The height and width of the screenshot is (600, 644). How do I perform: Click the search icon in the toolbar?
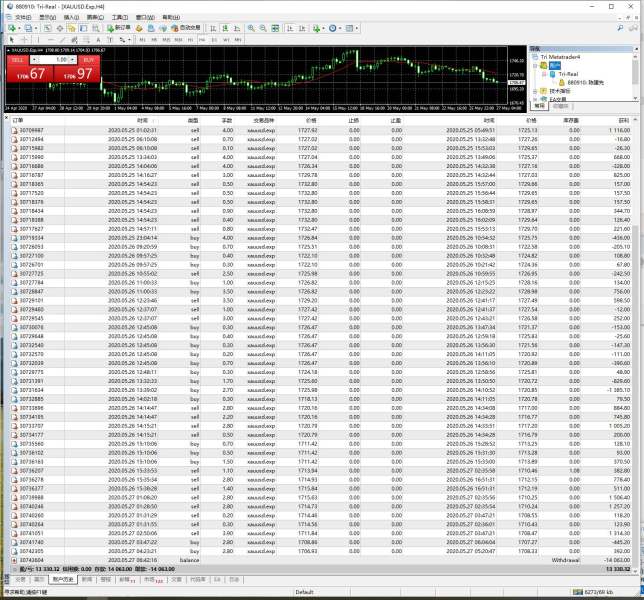(x=620, y=28)
